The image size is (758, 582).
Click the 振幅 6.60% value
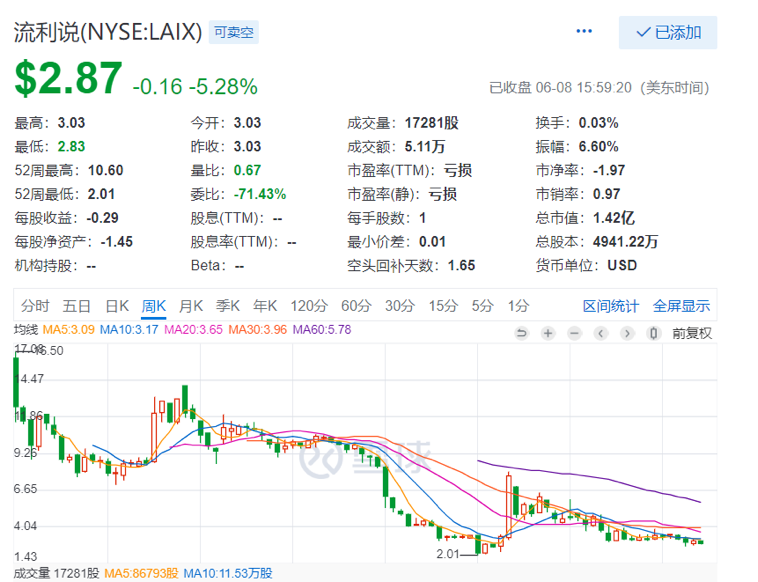pyautogui.click(x=598, y=146)
